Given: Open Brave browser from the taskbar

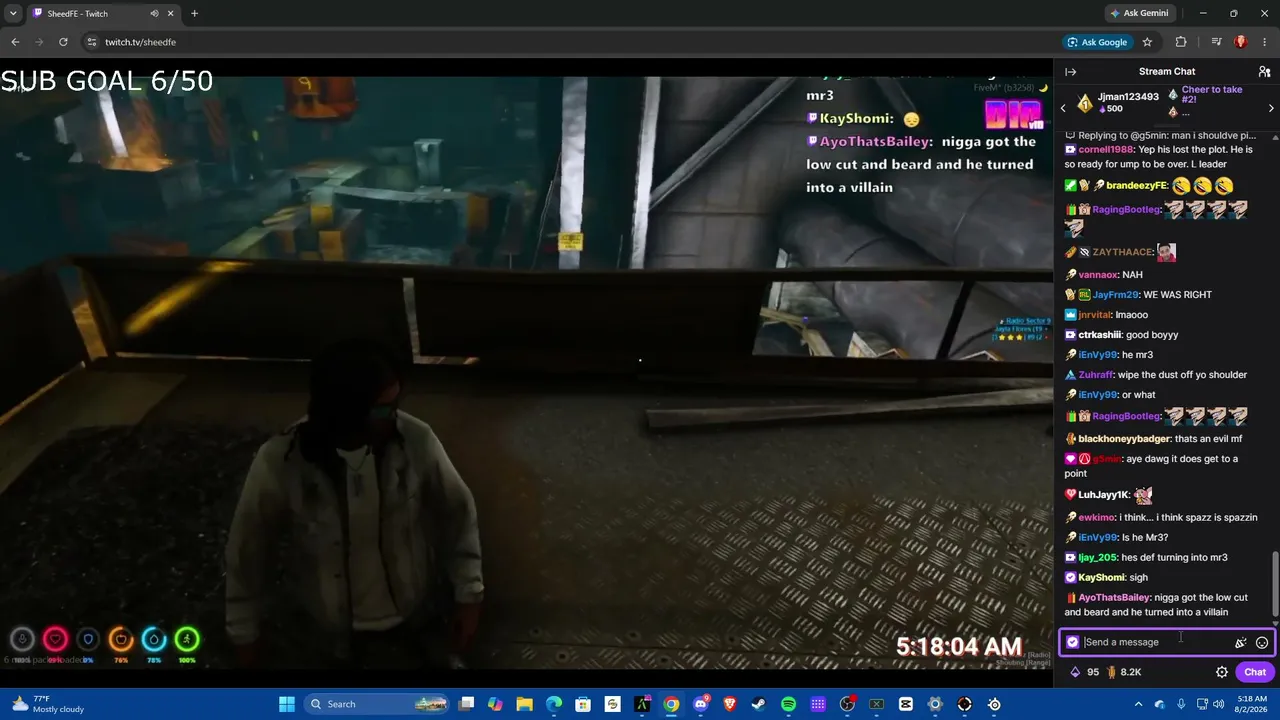Looking at the screenshot, I should (x=730, y=704).
